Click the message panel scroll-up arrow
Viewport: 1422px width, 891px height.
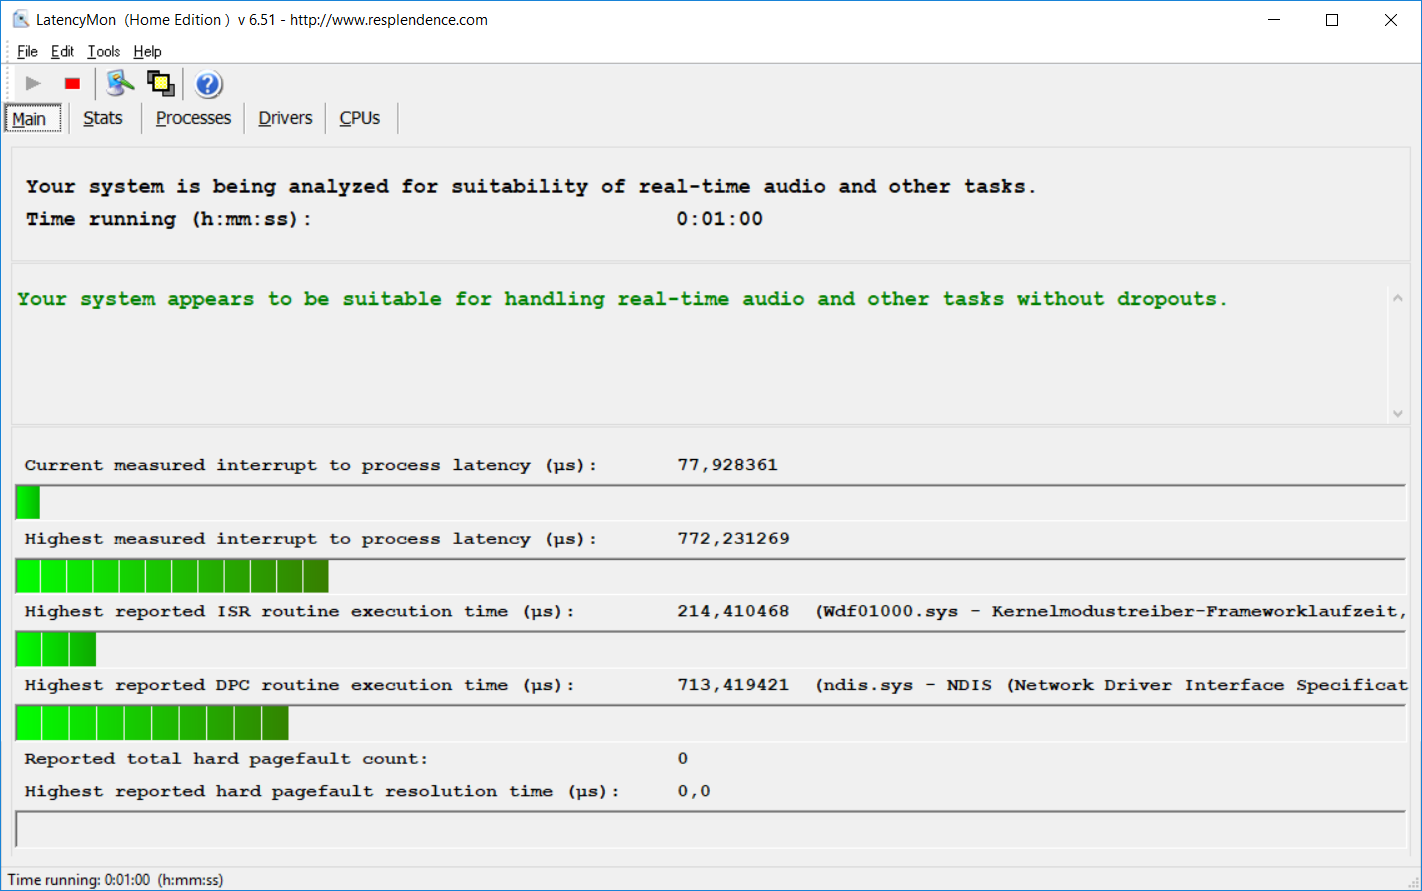(1397, 297)
